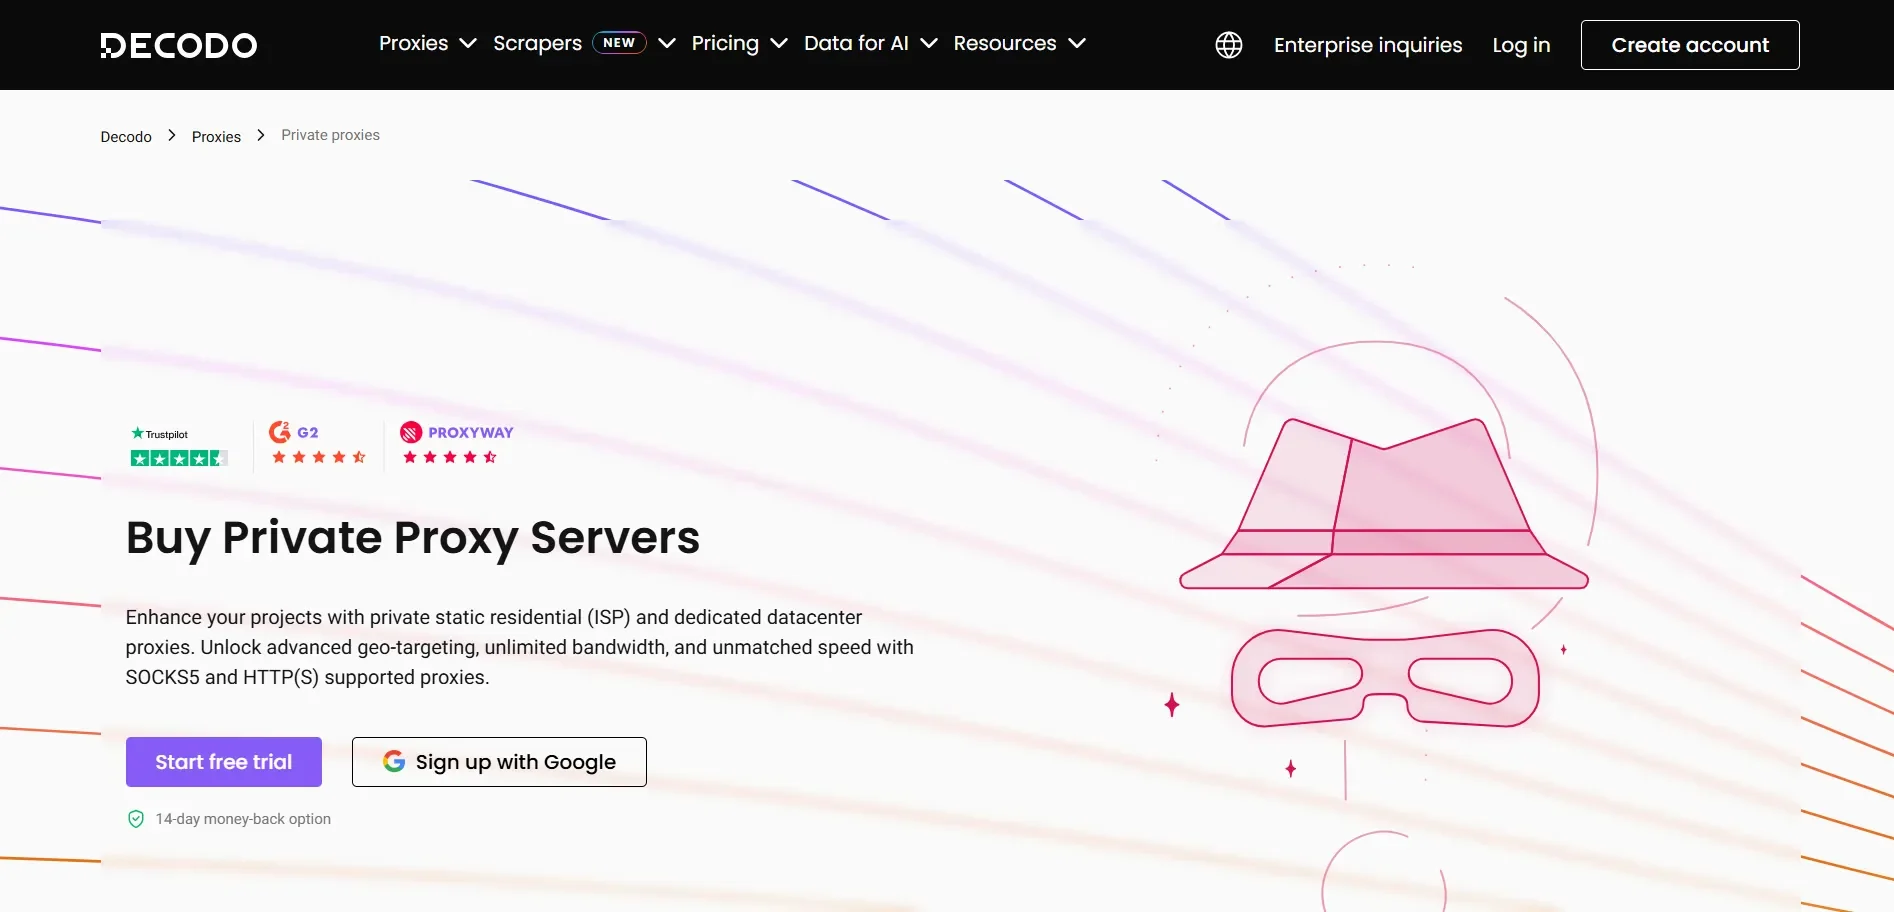Screen dimensions: 1894x912
Task: Click the Proxyway rating badge
Action: [456, 445]
